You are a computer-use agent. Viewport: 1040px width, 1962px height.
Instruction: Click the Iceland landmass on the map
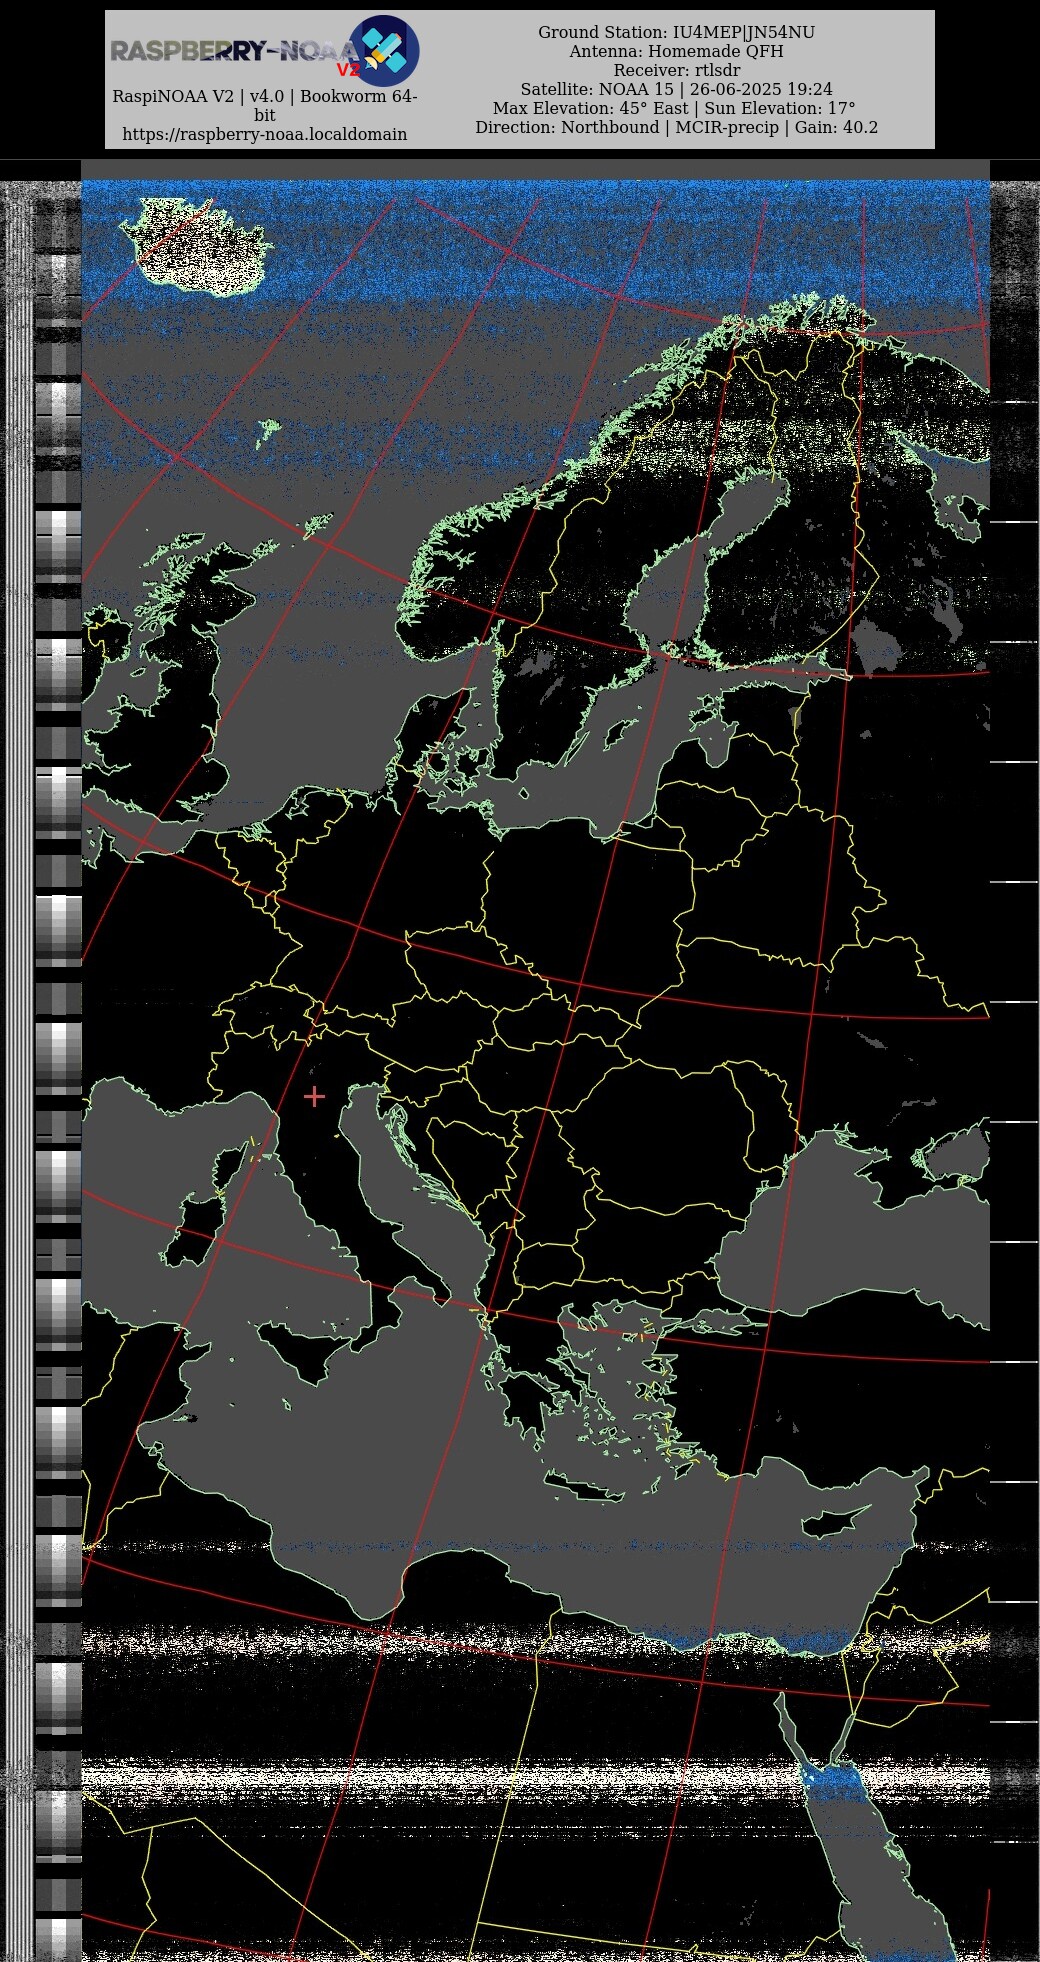pyautogui.click(x=200, y=247)
